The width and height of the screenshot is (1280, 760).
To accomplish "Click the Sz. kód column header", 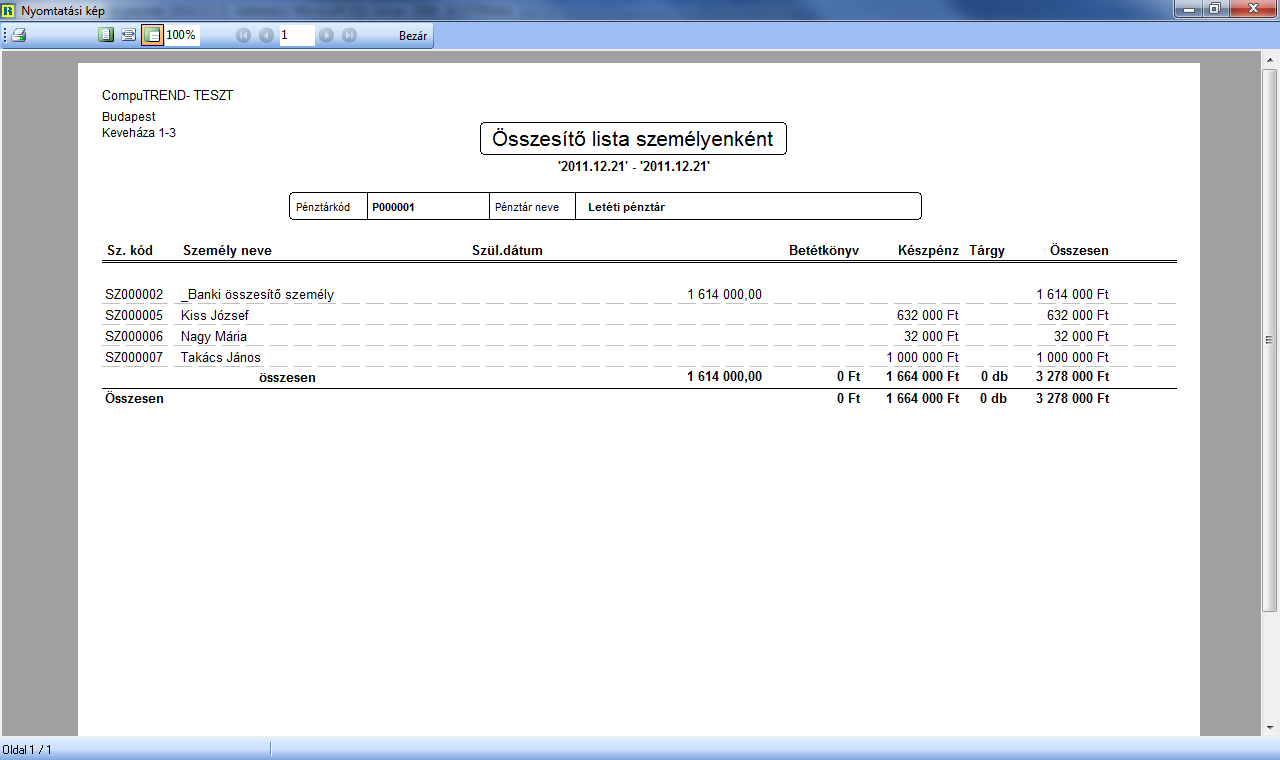I will click(x=130, y=250).
